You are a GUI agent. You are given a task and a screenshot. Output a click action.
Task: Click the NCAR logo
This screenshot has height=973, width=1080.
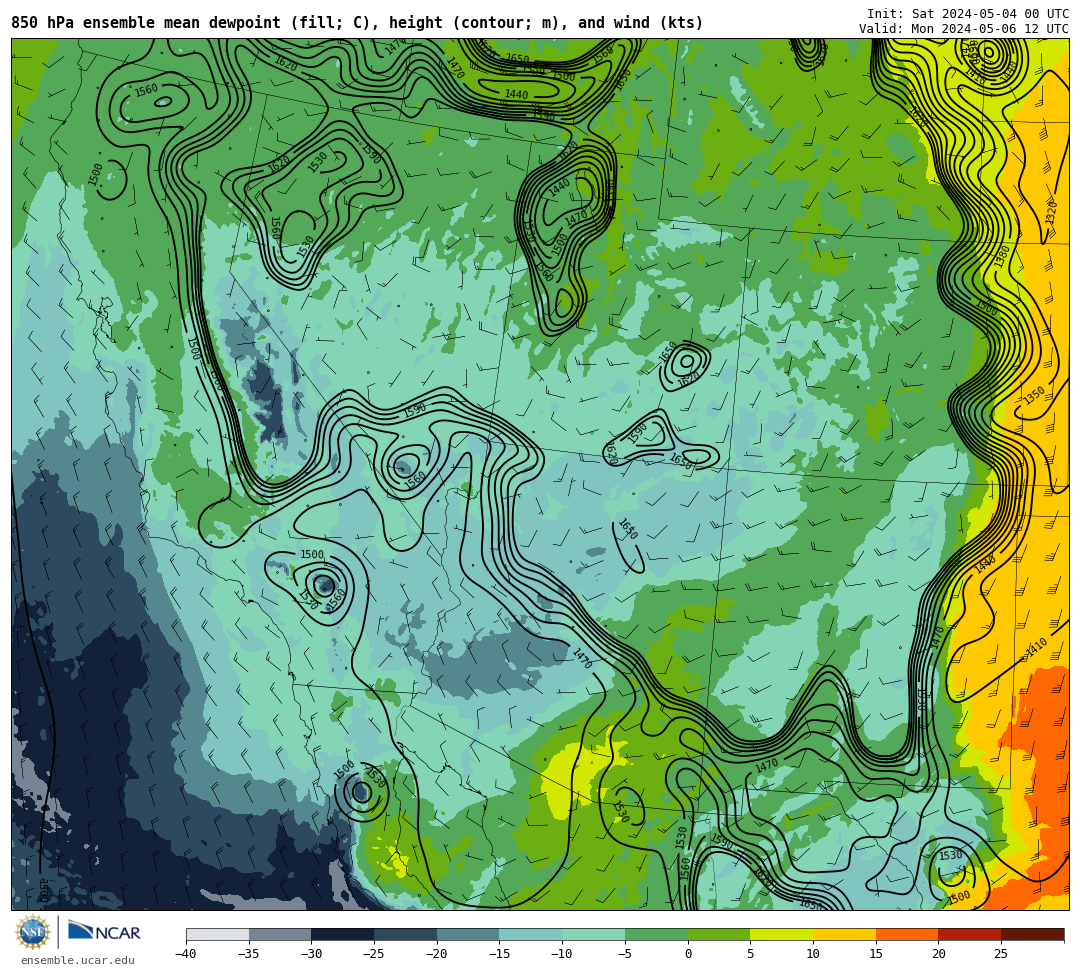tap(105, 932)
